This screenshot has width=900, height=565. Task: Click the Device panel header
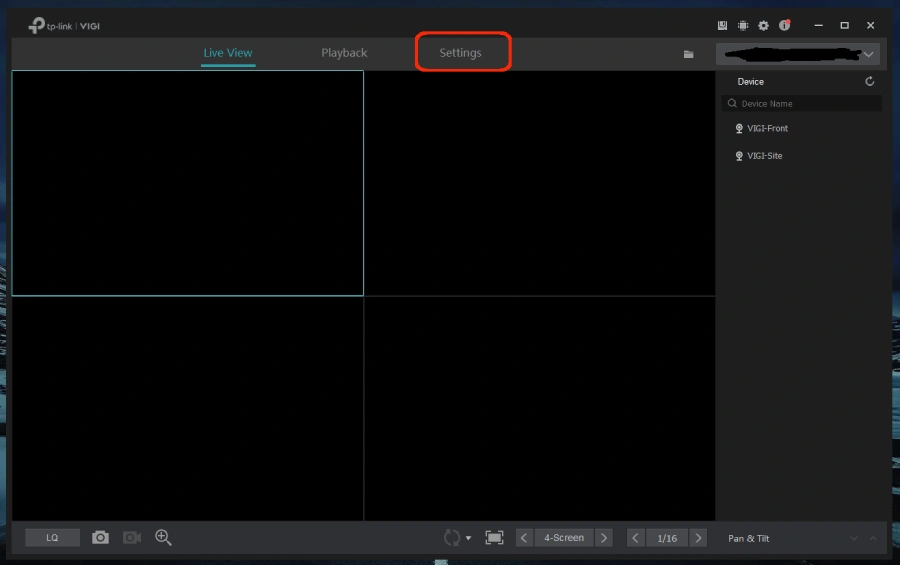pyautogui.click(x=751, y=82)
